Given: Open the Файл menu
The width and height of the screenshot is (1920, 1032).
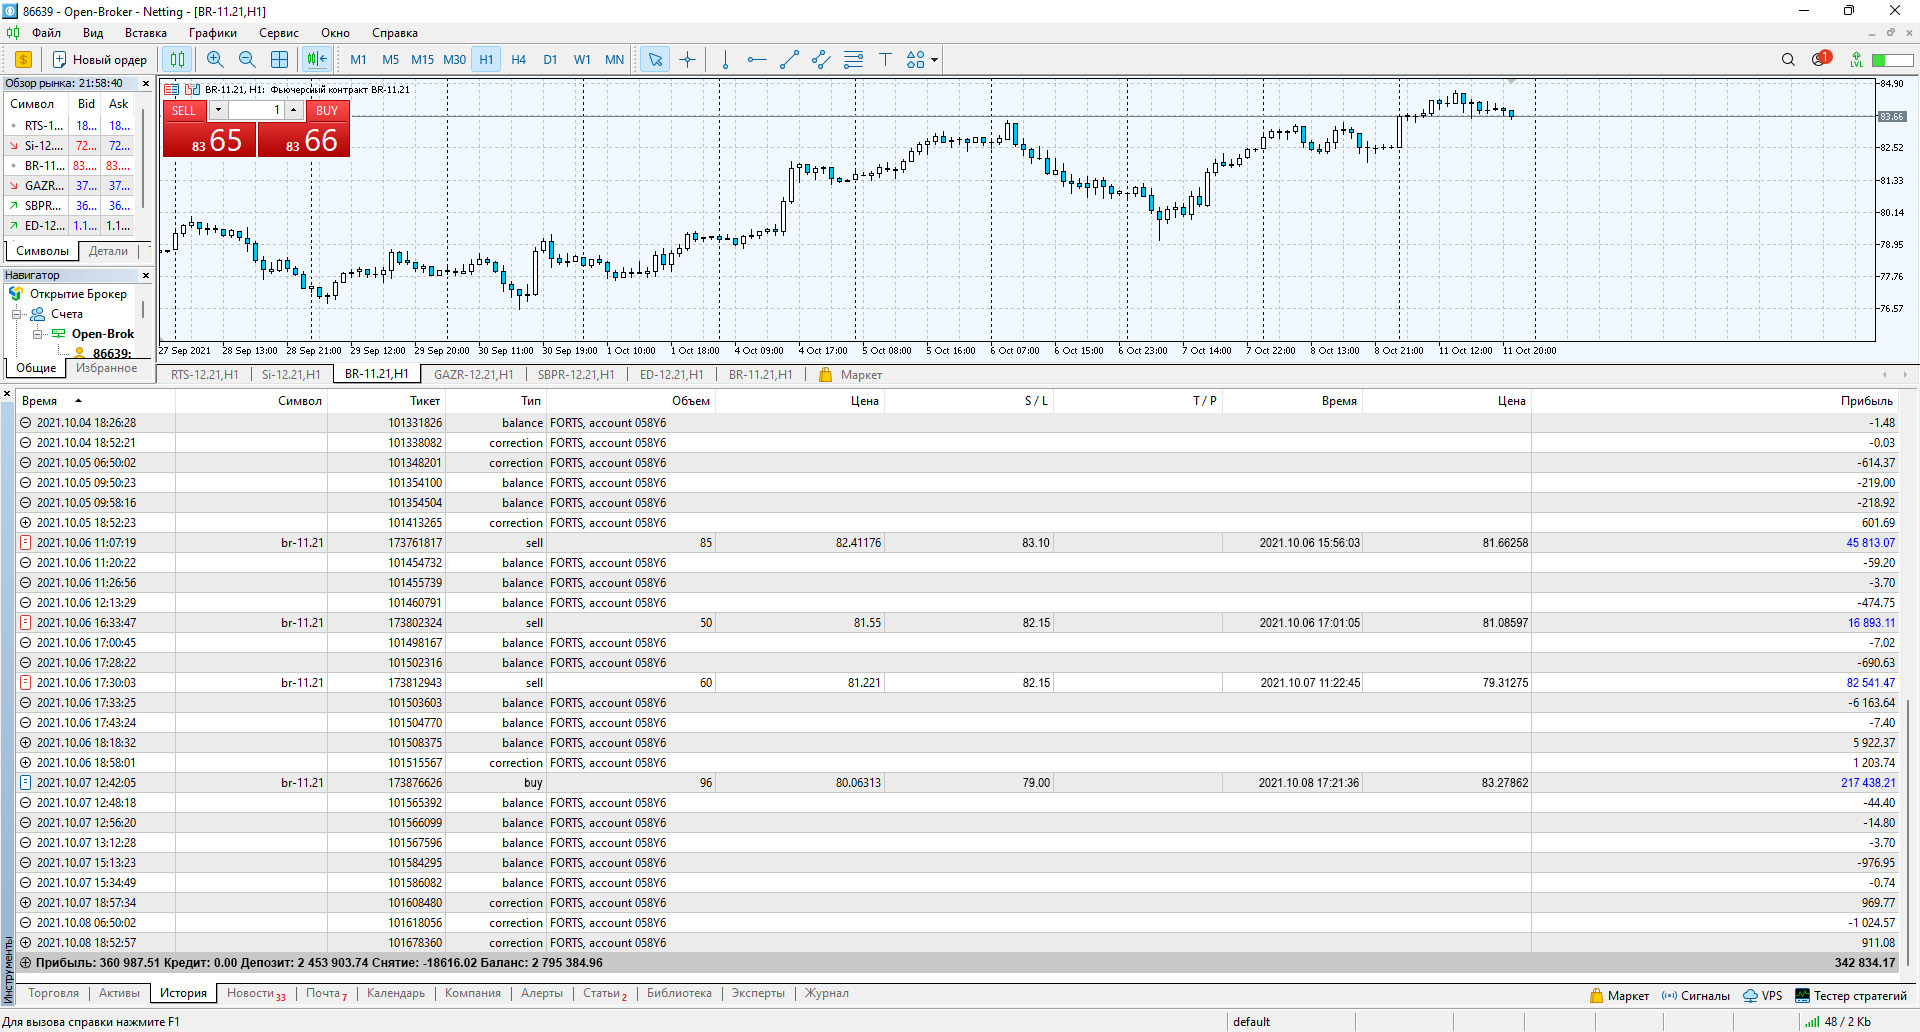Looking at the screenshot, I should point(46,33).
